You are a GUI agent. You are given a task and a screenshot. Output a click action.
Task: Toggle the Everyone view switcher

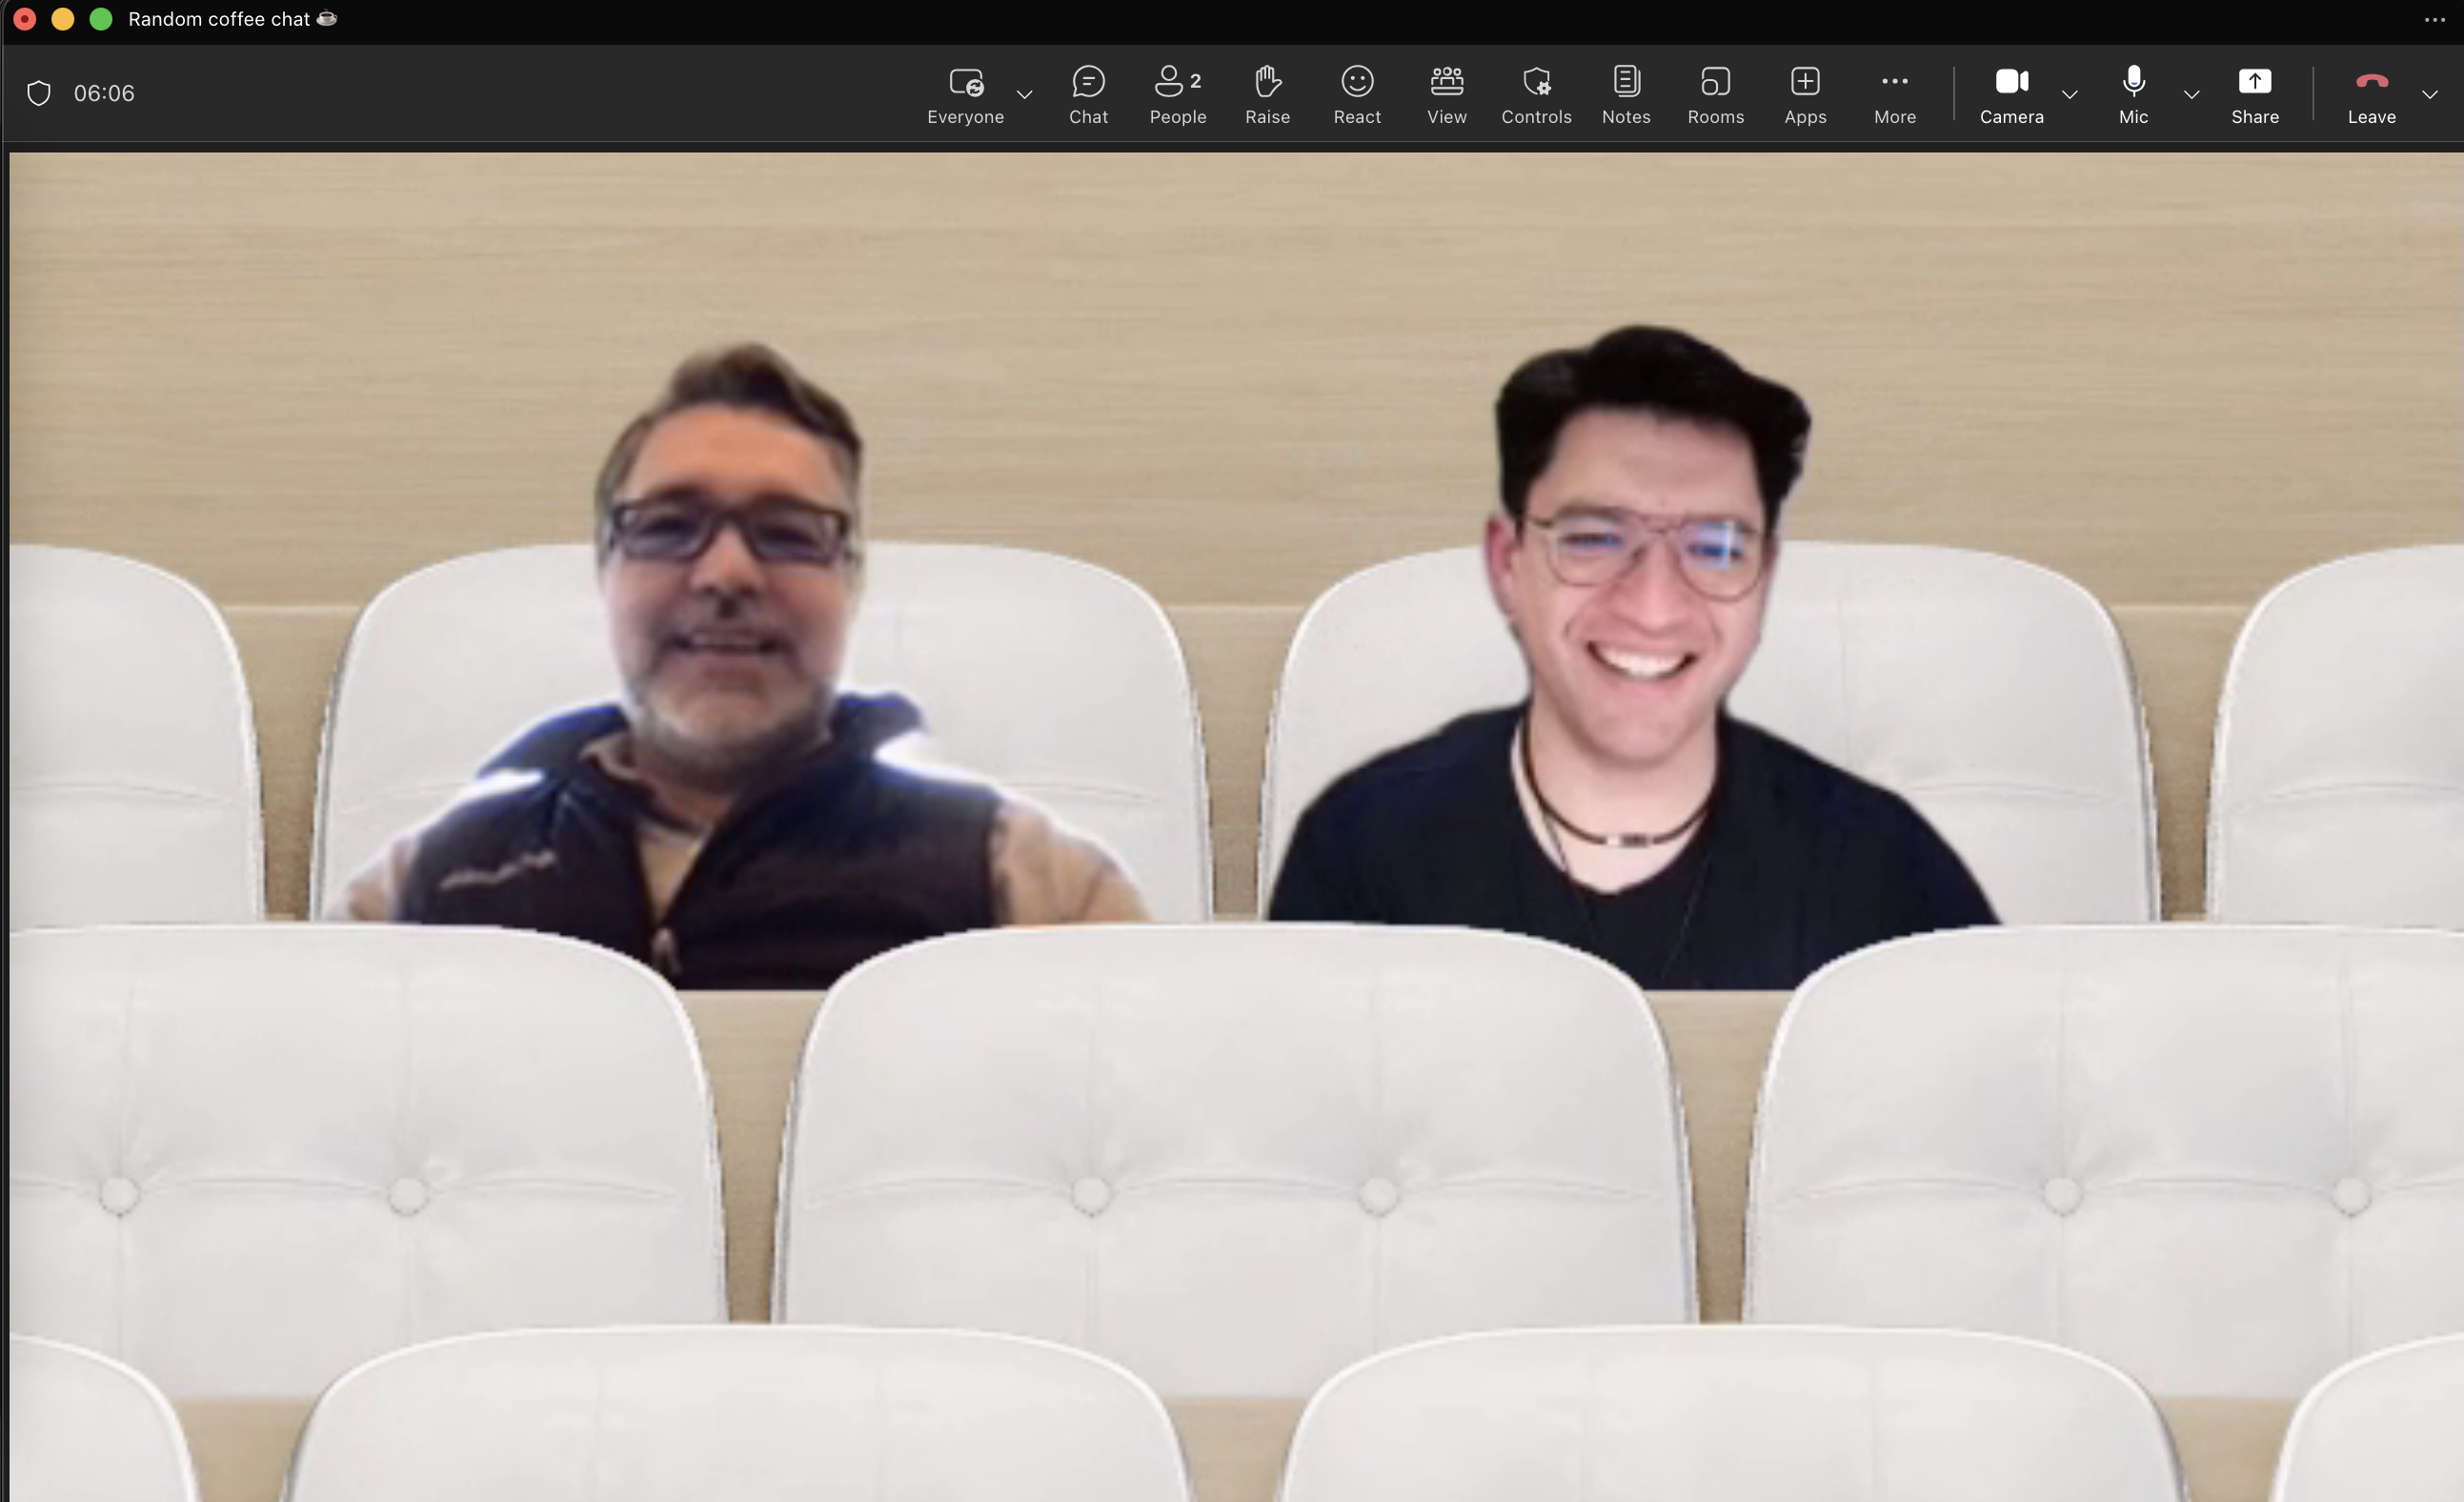click(965, 94)
